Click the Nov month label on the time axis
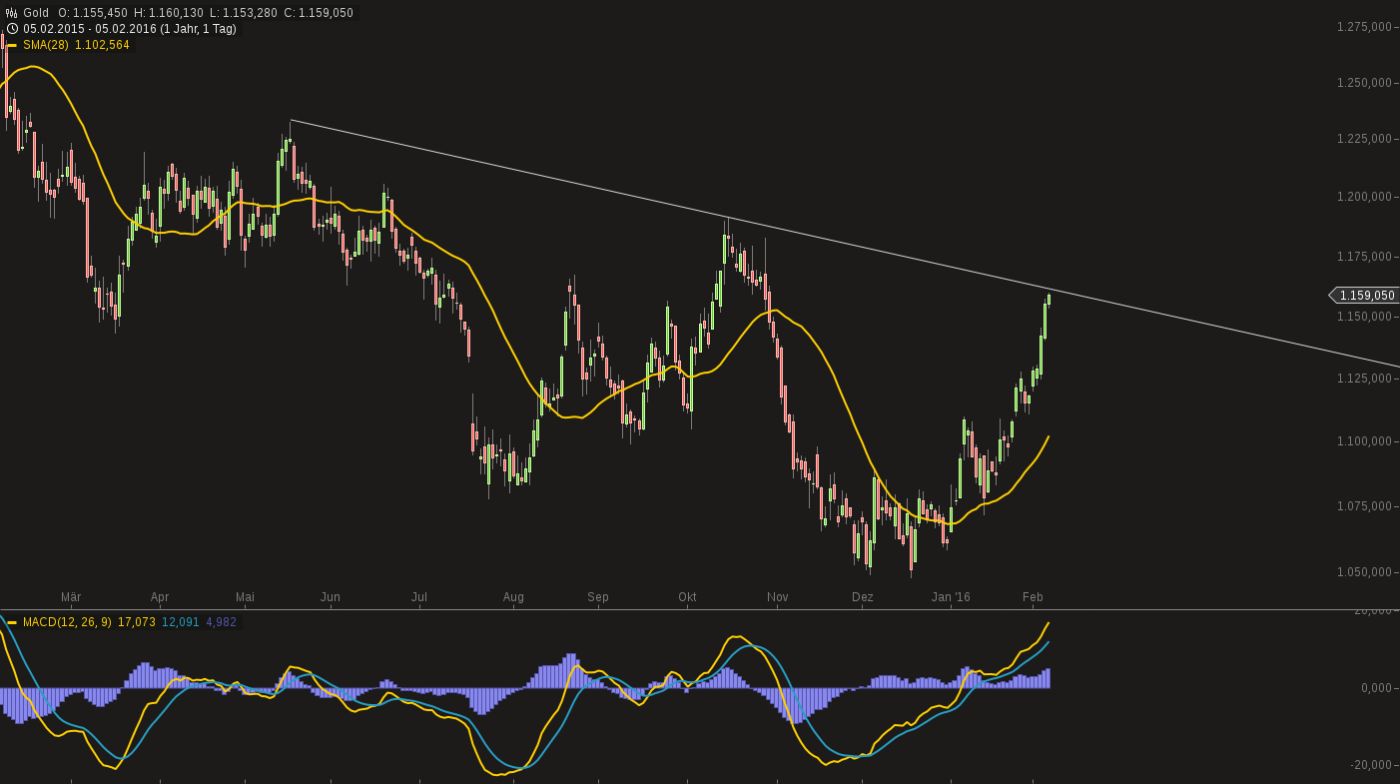Image resolution: width=1400 pixels, height=784 pixels. (777, 597)
